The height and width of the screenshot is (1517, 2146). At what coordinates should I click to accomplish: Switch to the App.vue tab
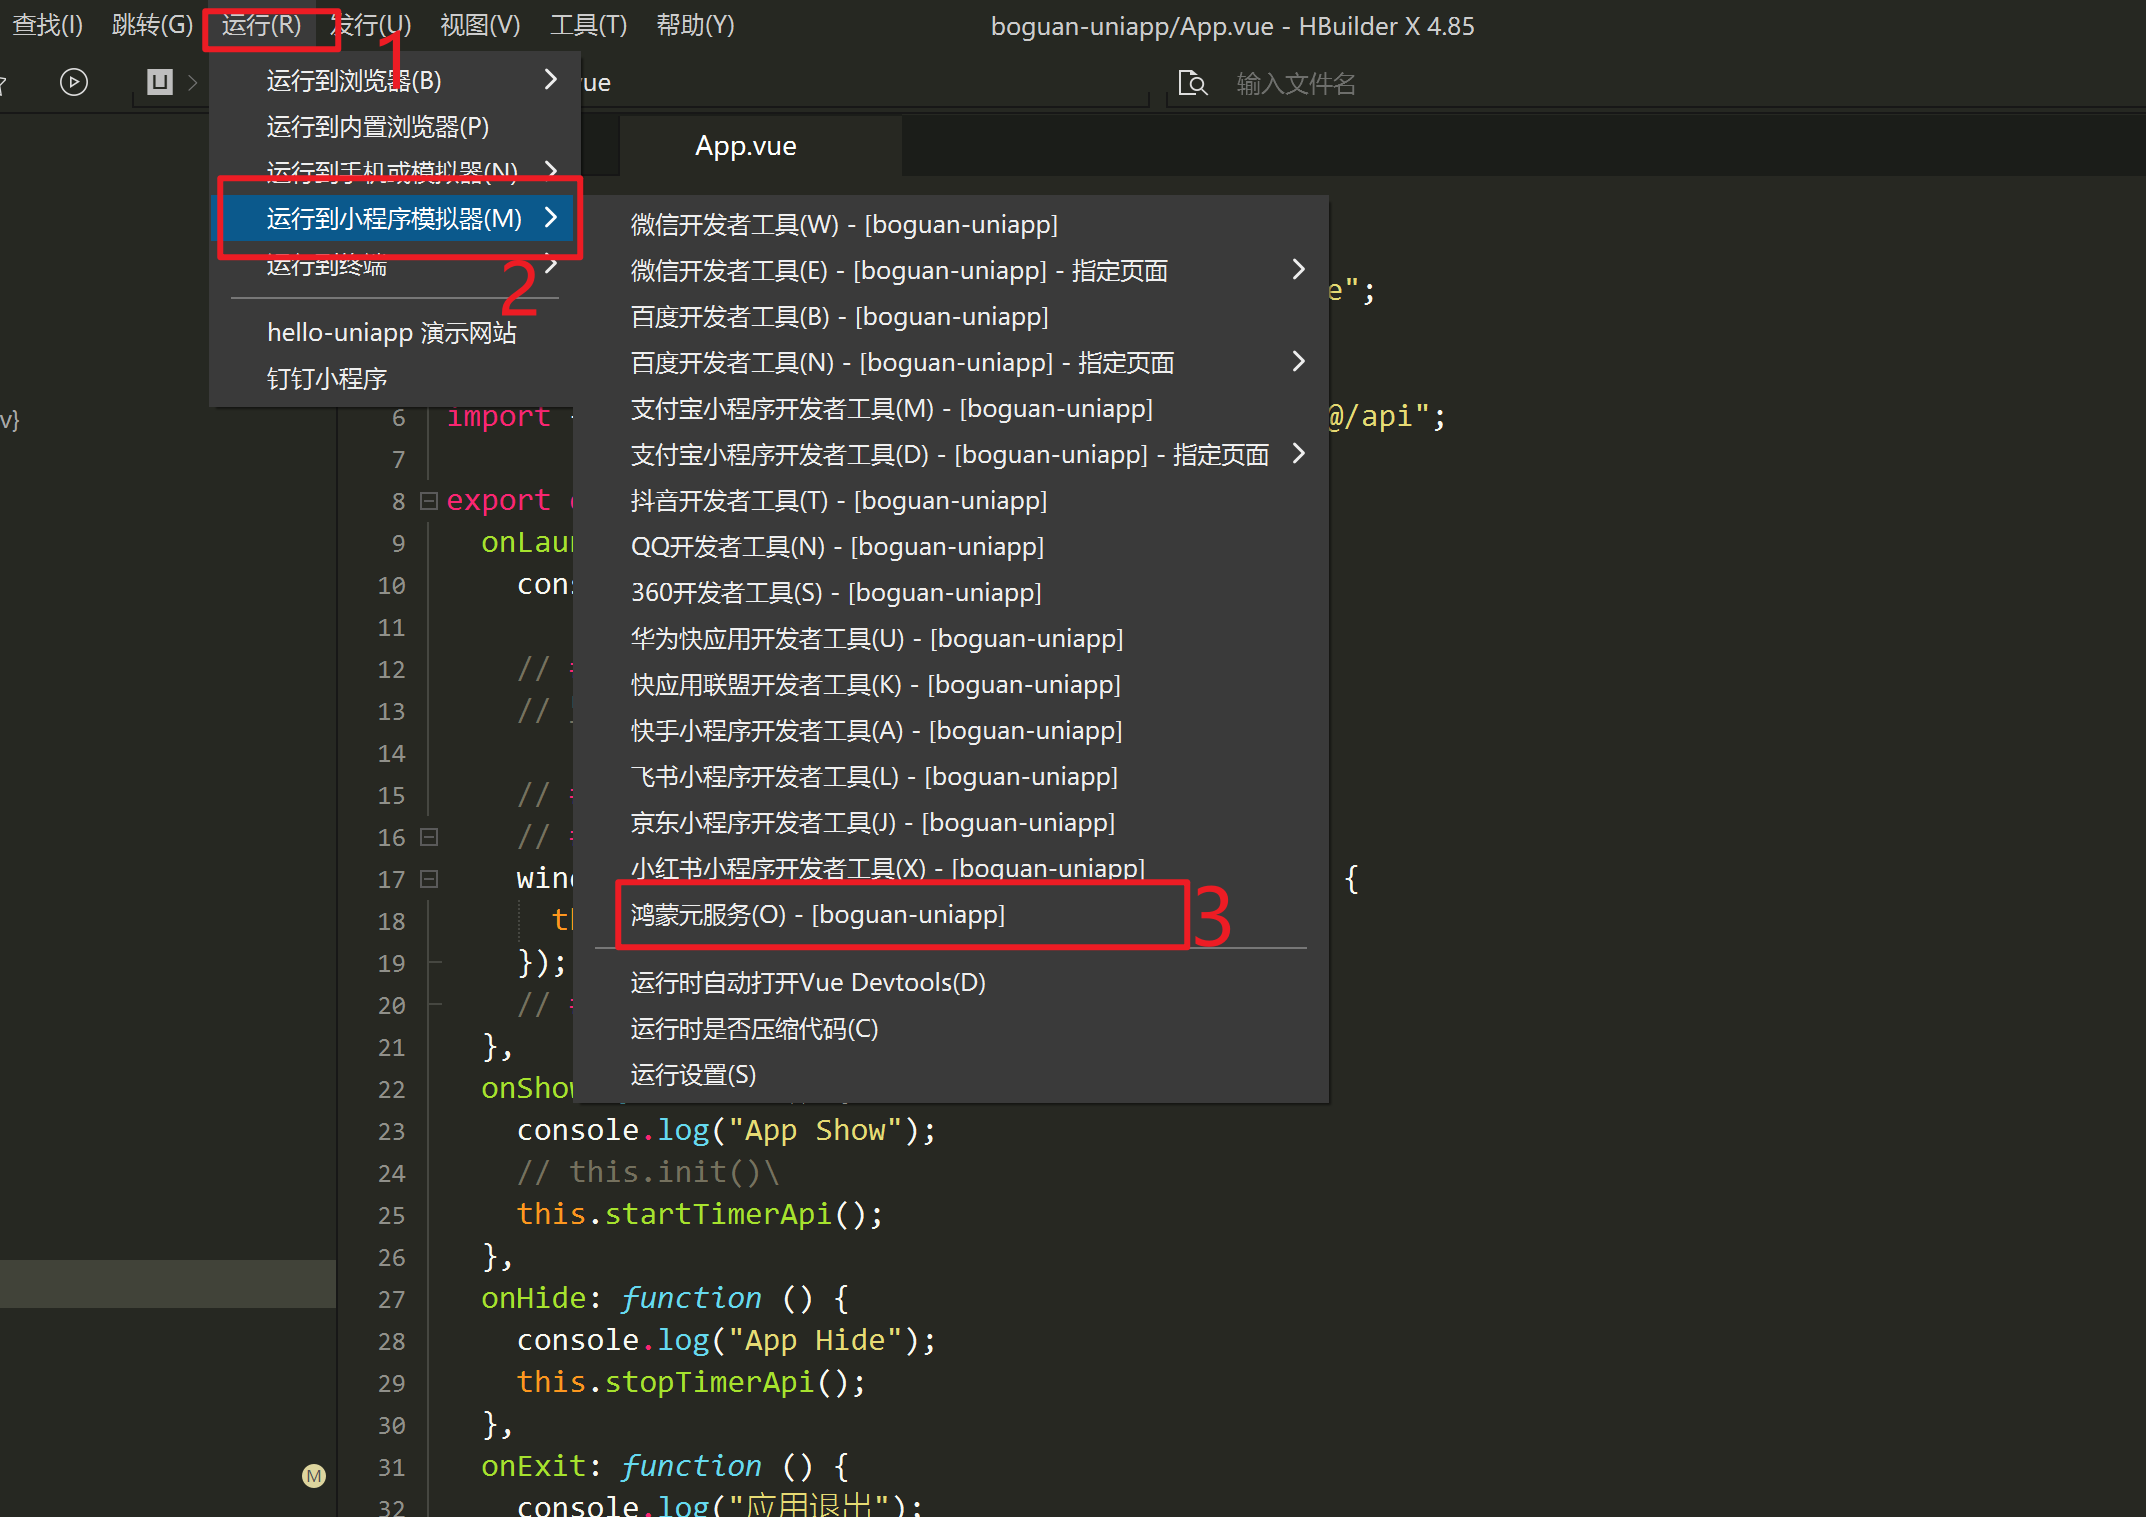click(x=746, y=146)
